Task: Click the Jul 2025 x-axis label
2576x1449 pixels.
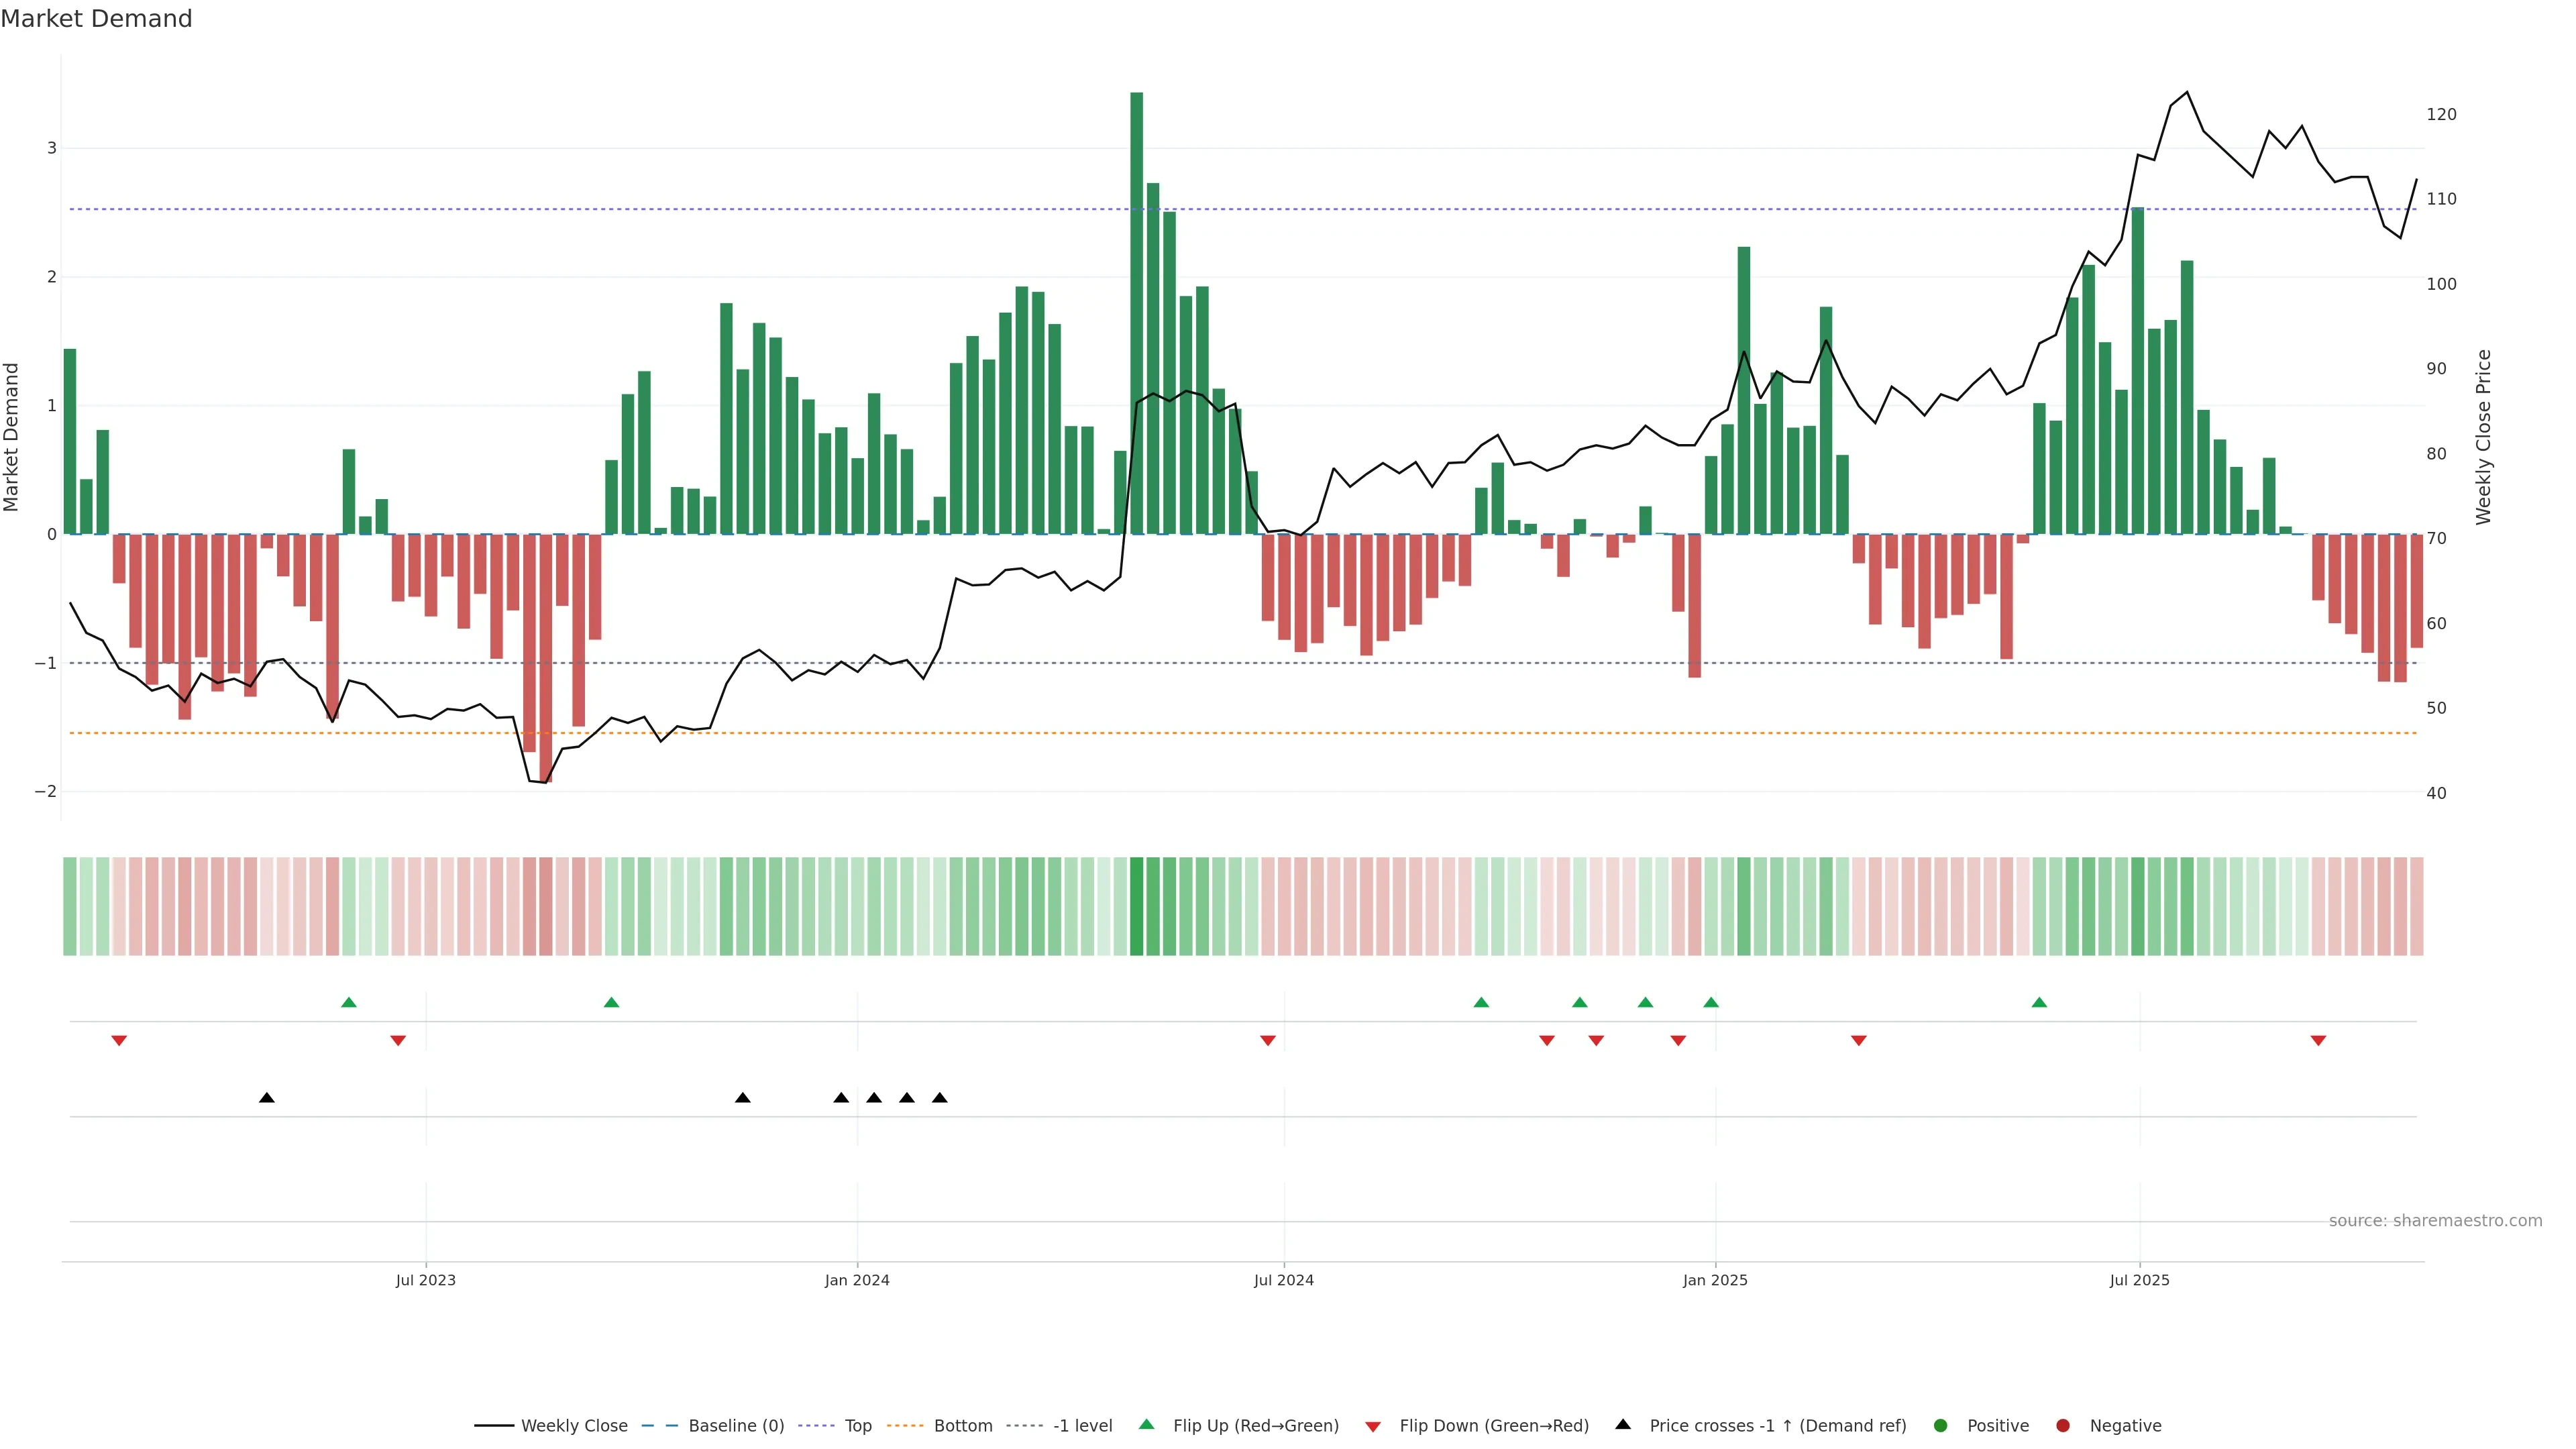Action: pyautogui.click(x=2139, y=1280)
